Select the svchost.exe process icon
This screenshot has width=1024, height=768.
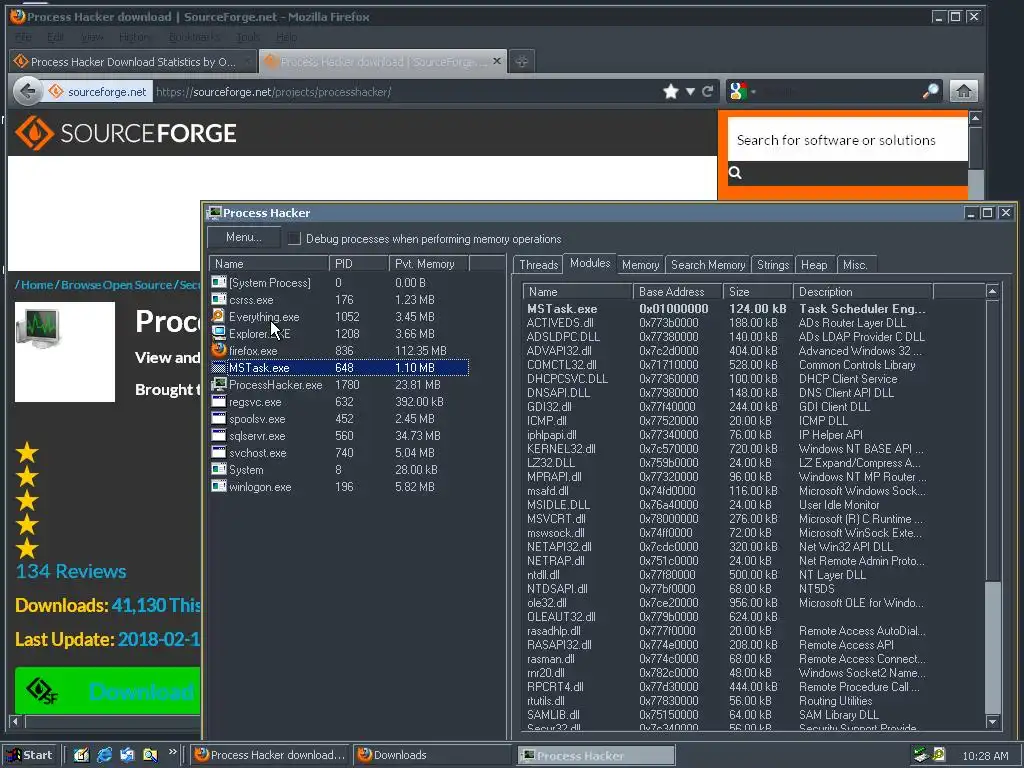coord(219,452)
